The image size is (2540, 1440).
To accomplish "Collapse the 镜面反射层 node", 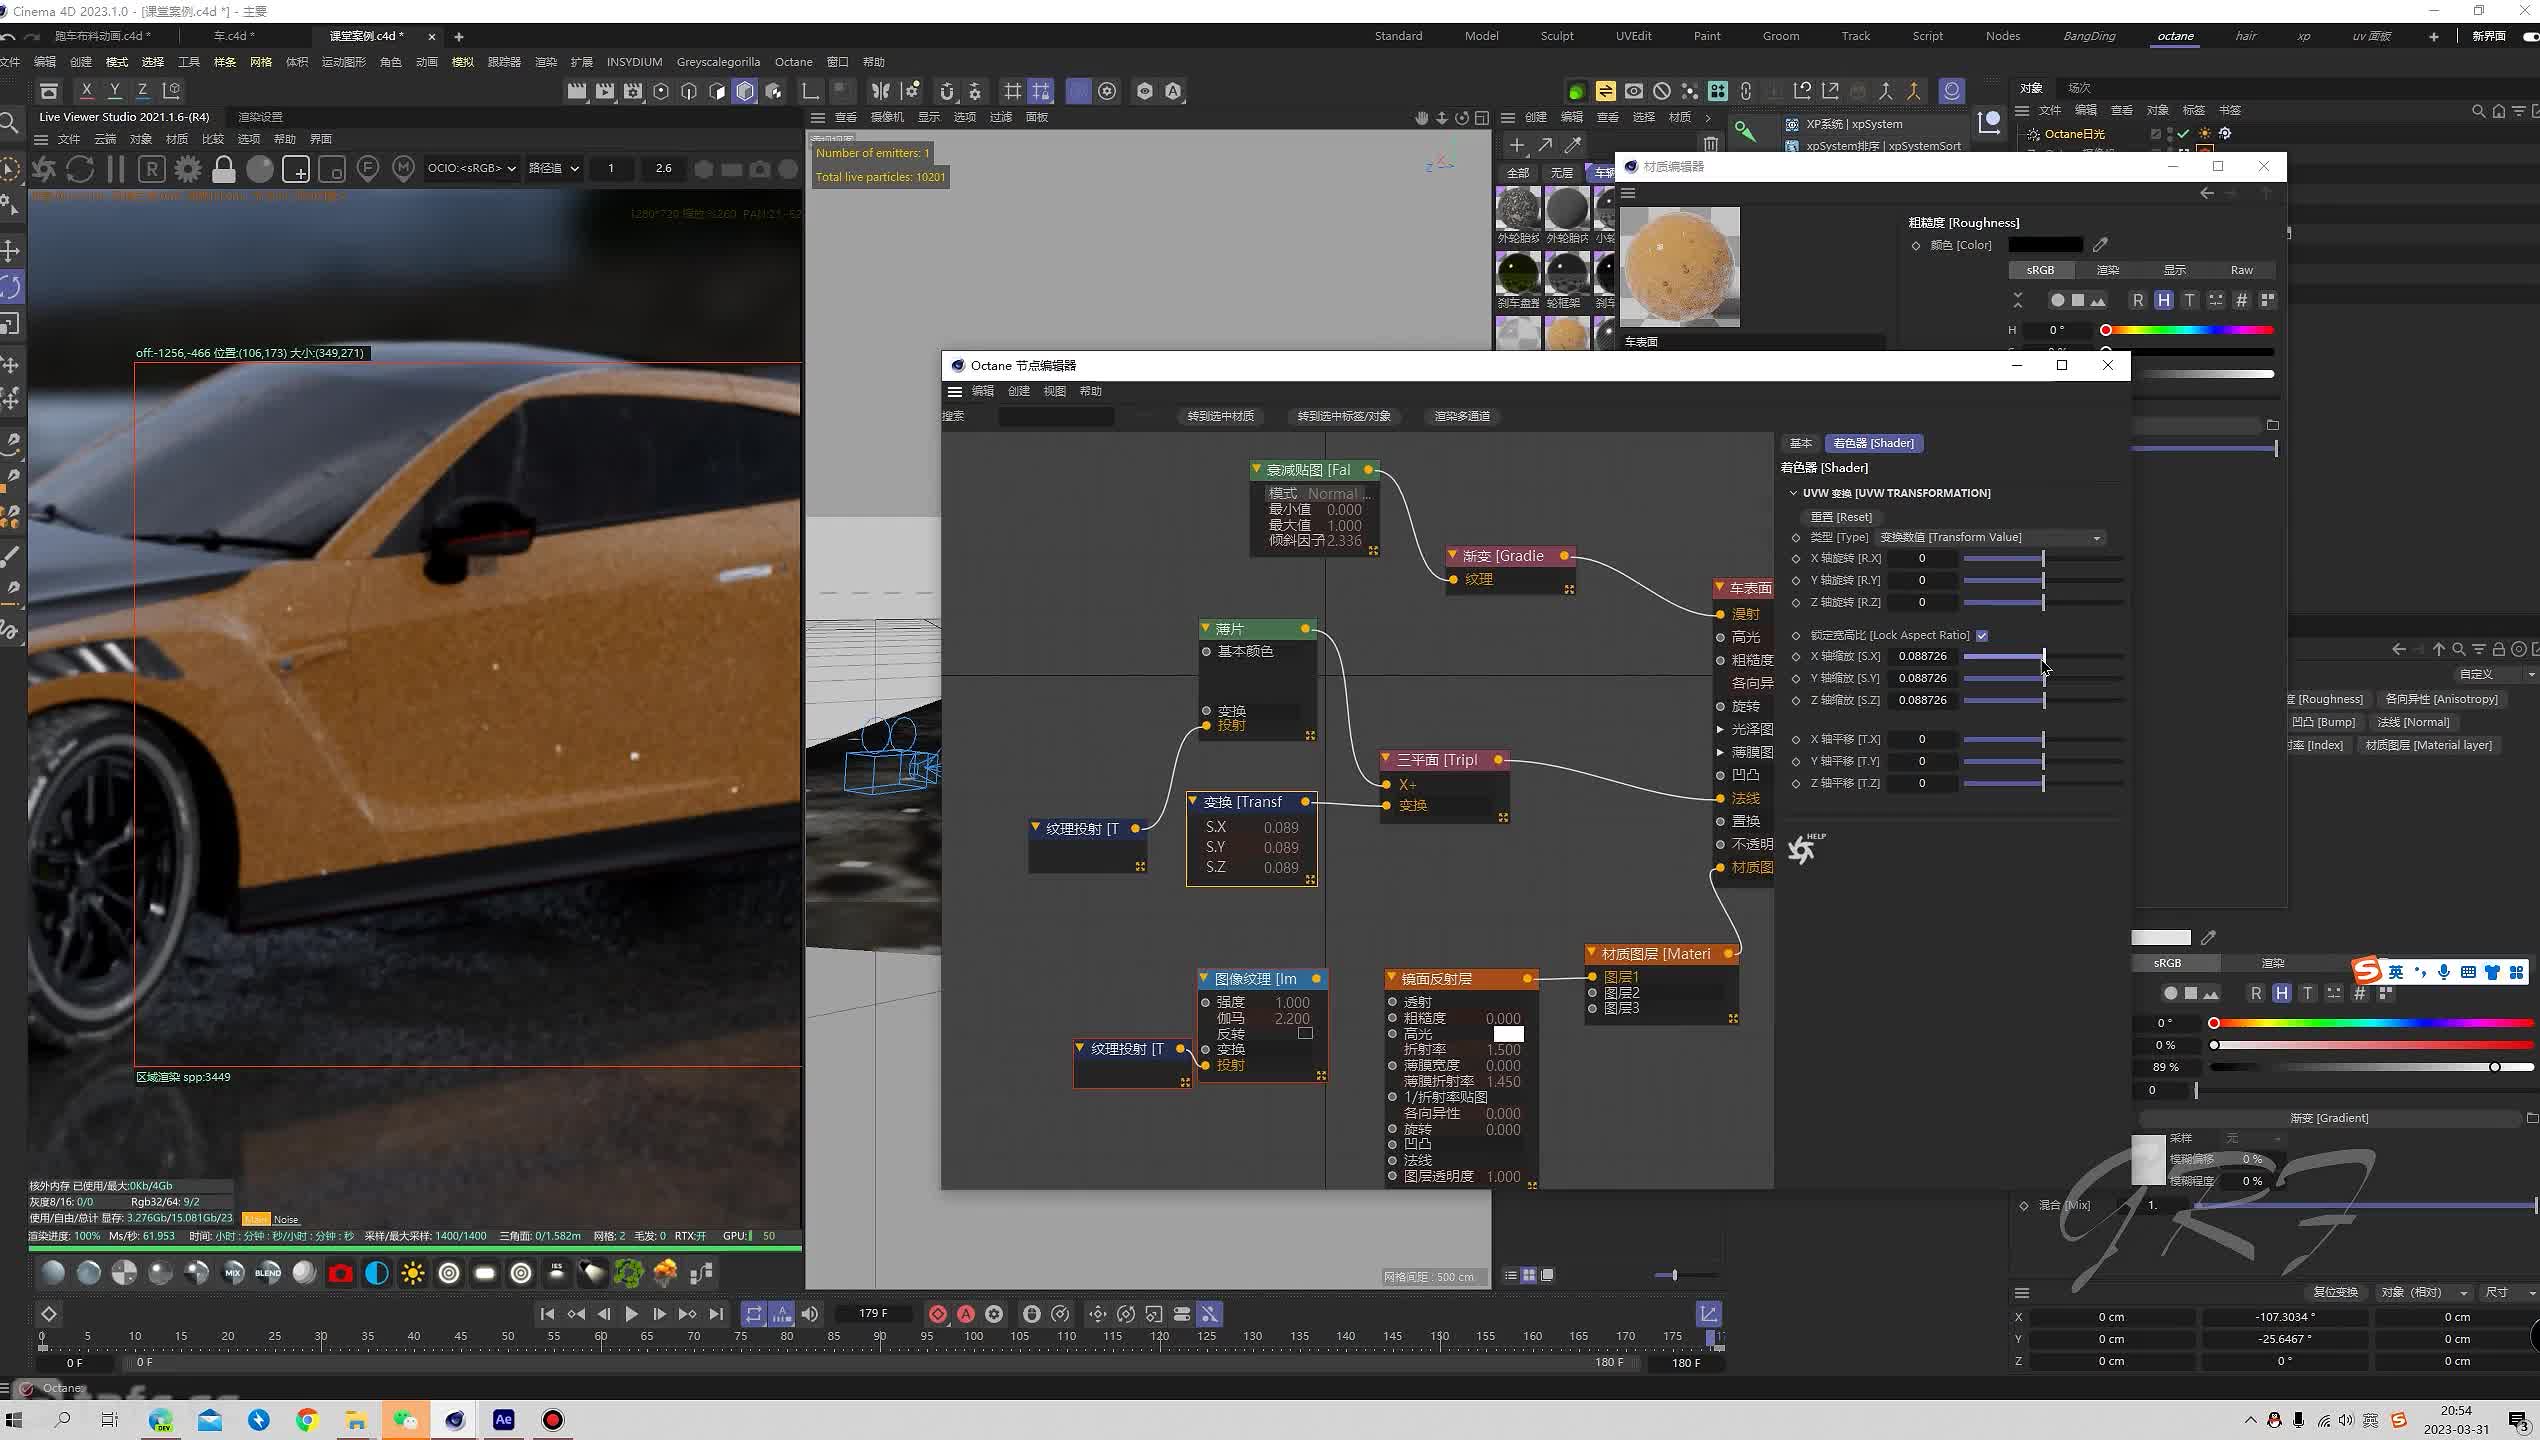I will click(x=1391, y=978).
